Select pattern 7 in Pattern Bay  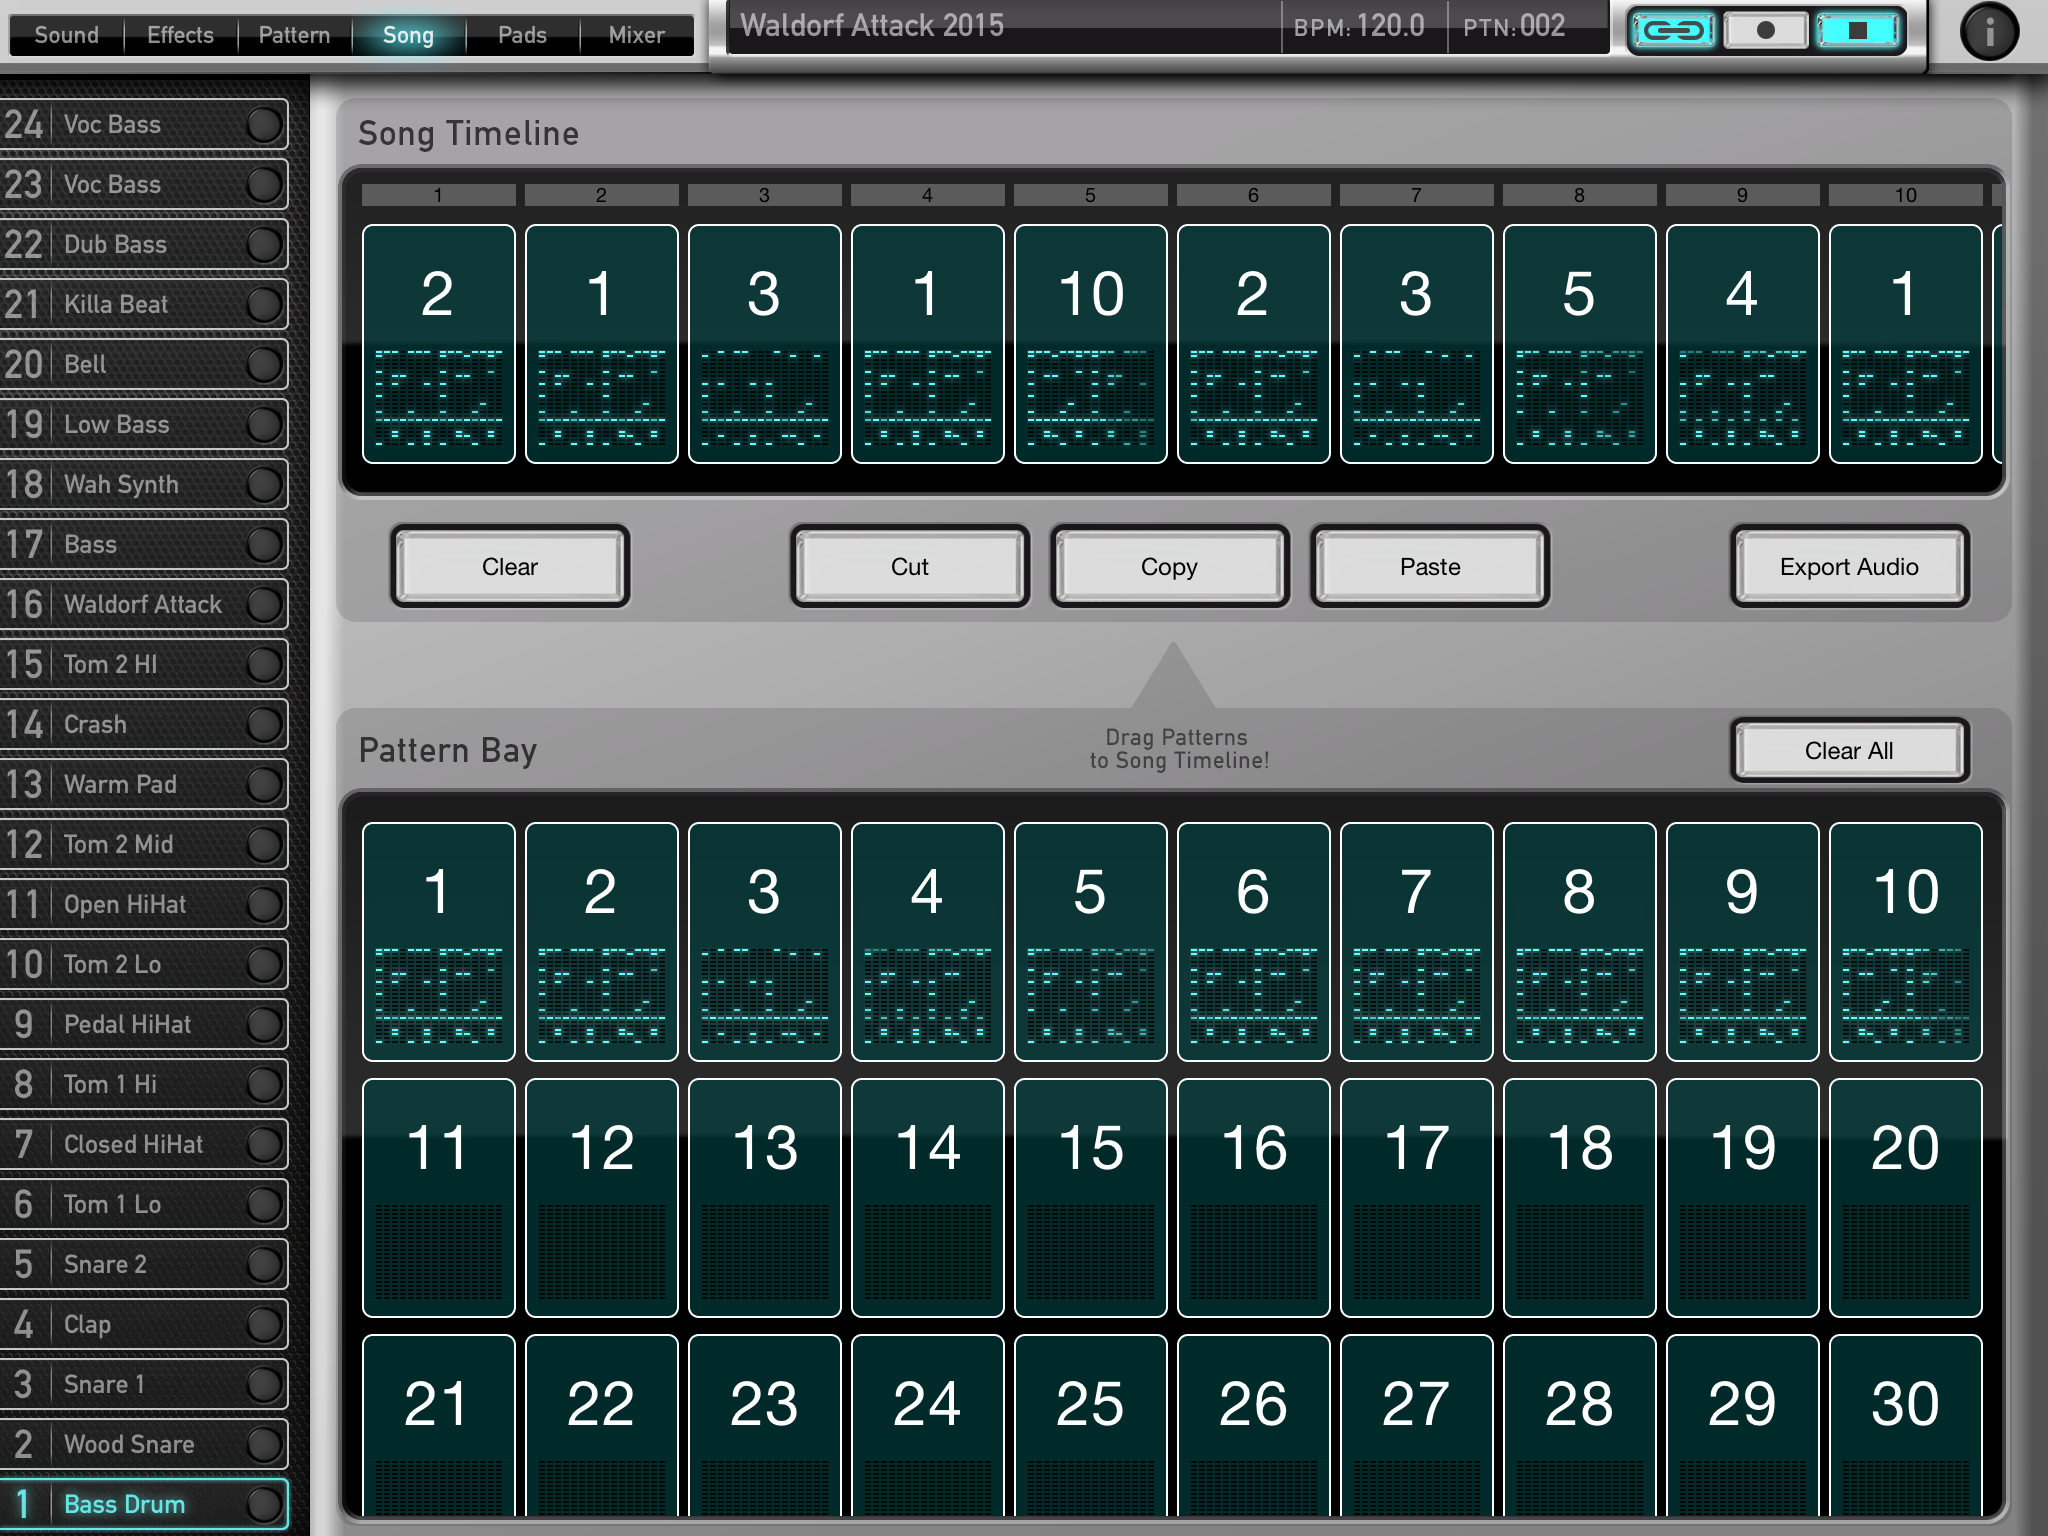1416,941
